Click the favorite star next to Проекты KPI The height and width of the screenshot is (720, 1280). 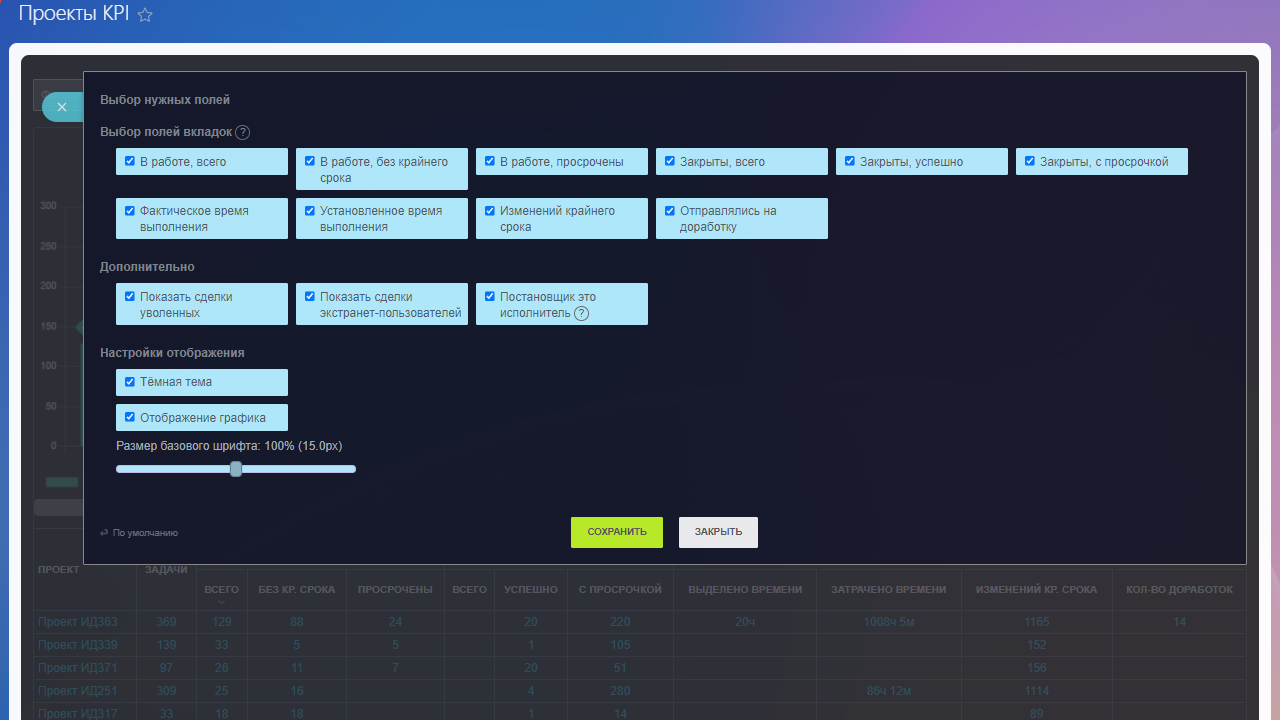click(145, 15)
